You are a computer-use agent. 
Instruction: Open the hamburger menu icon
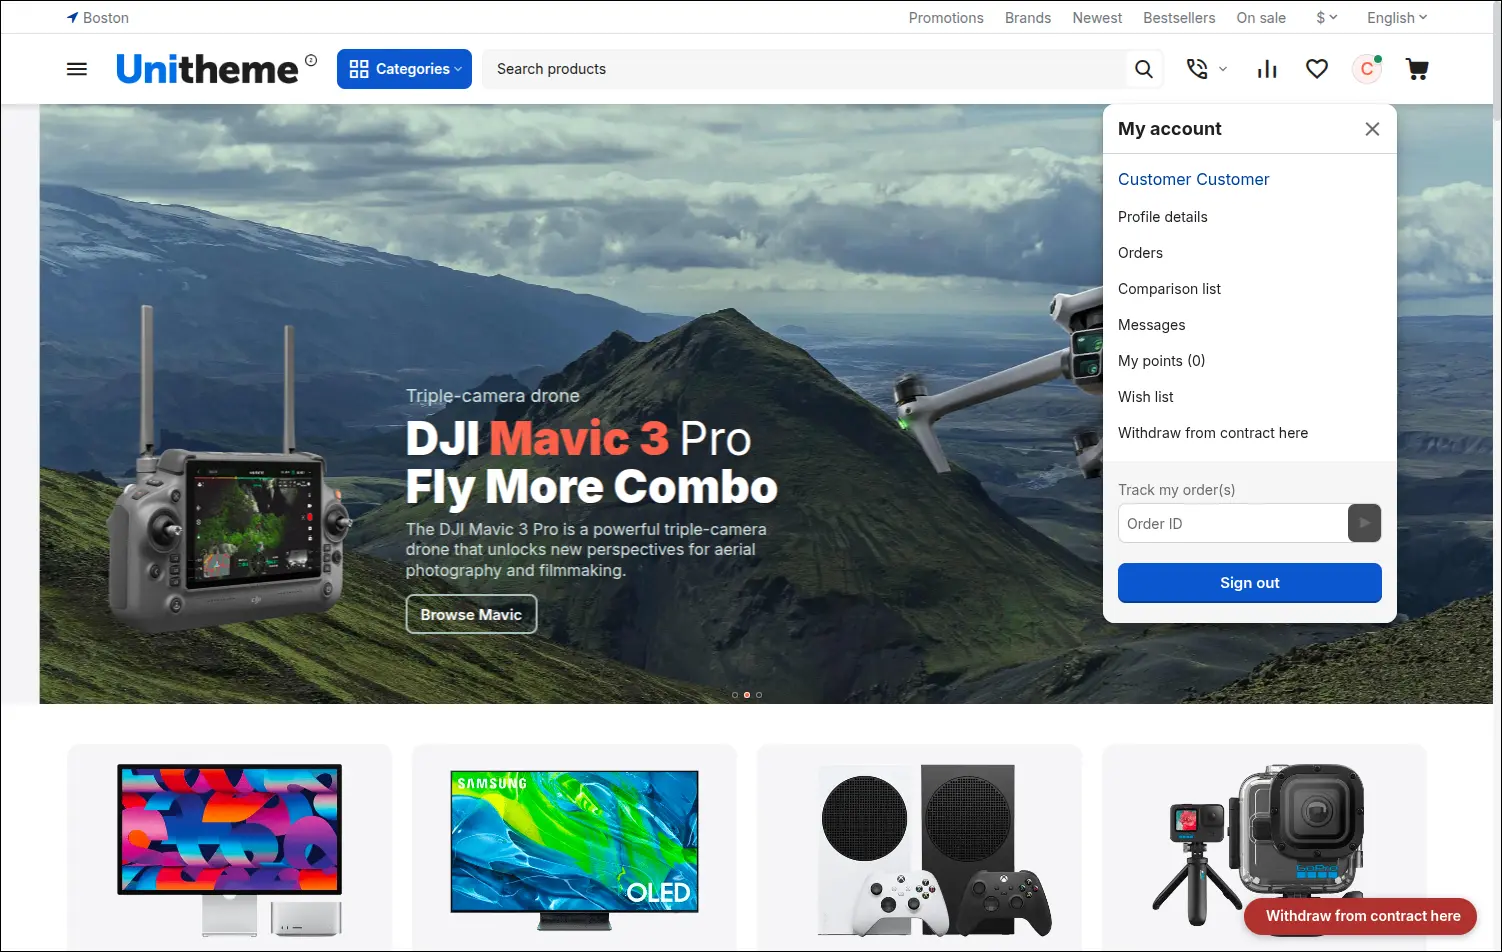77,69
